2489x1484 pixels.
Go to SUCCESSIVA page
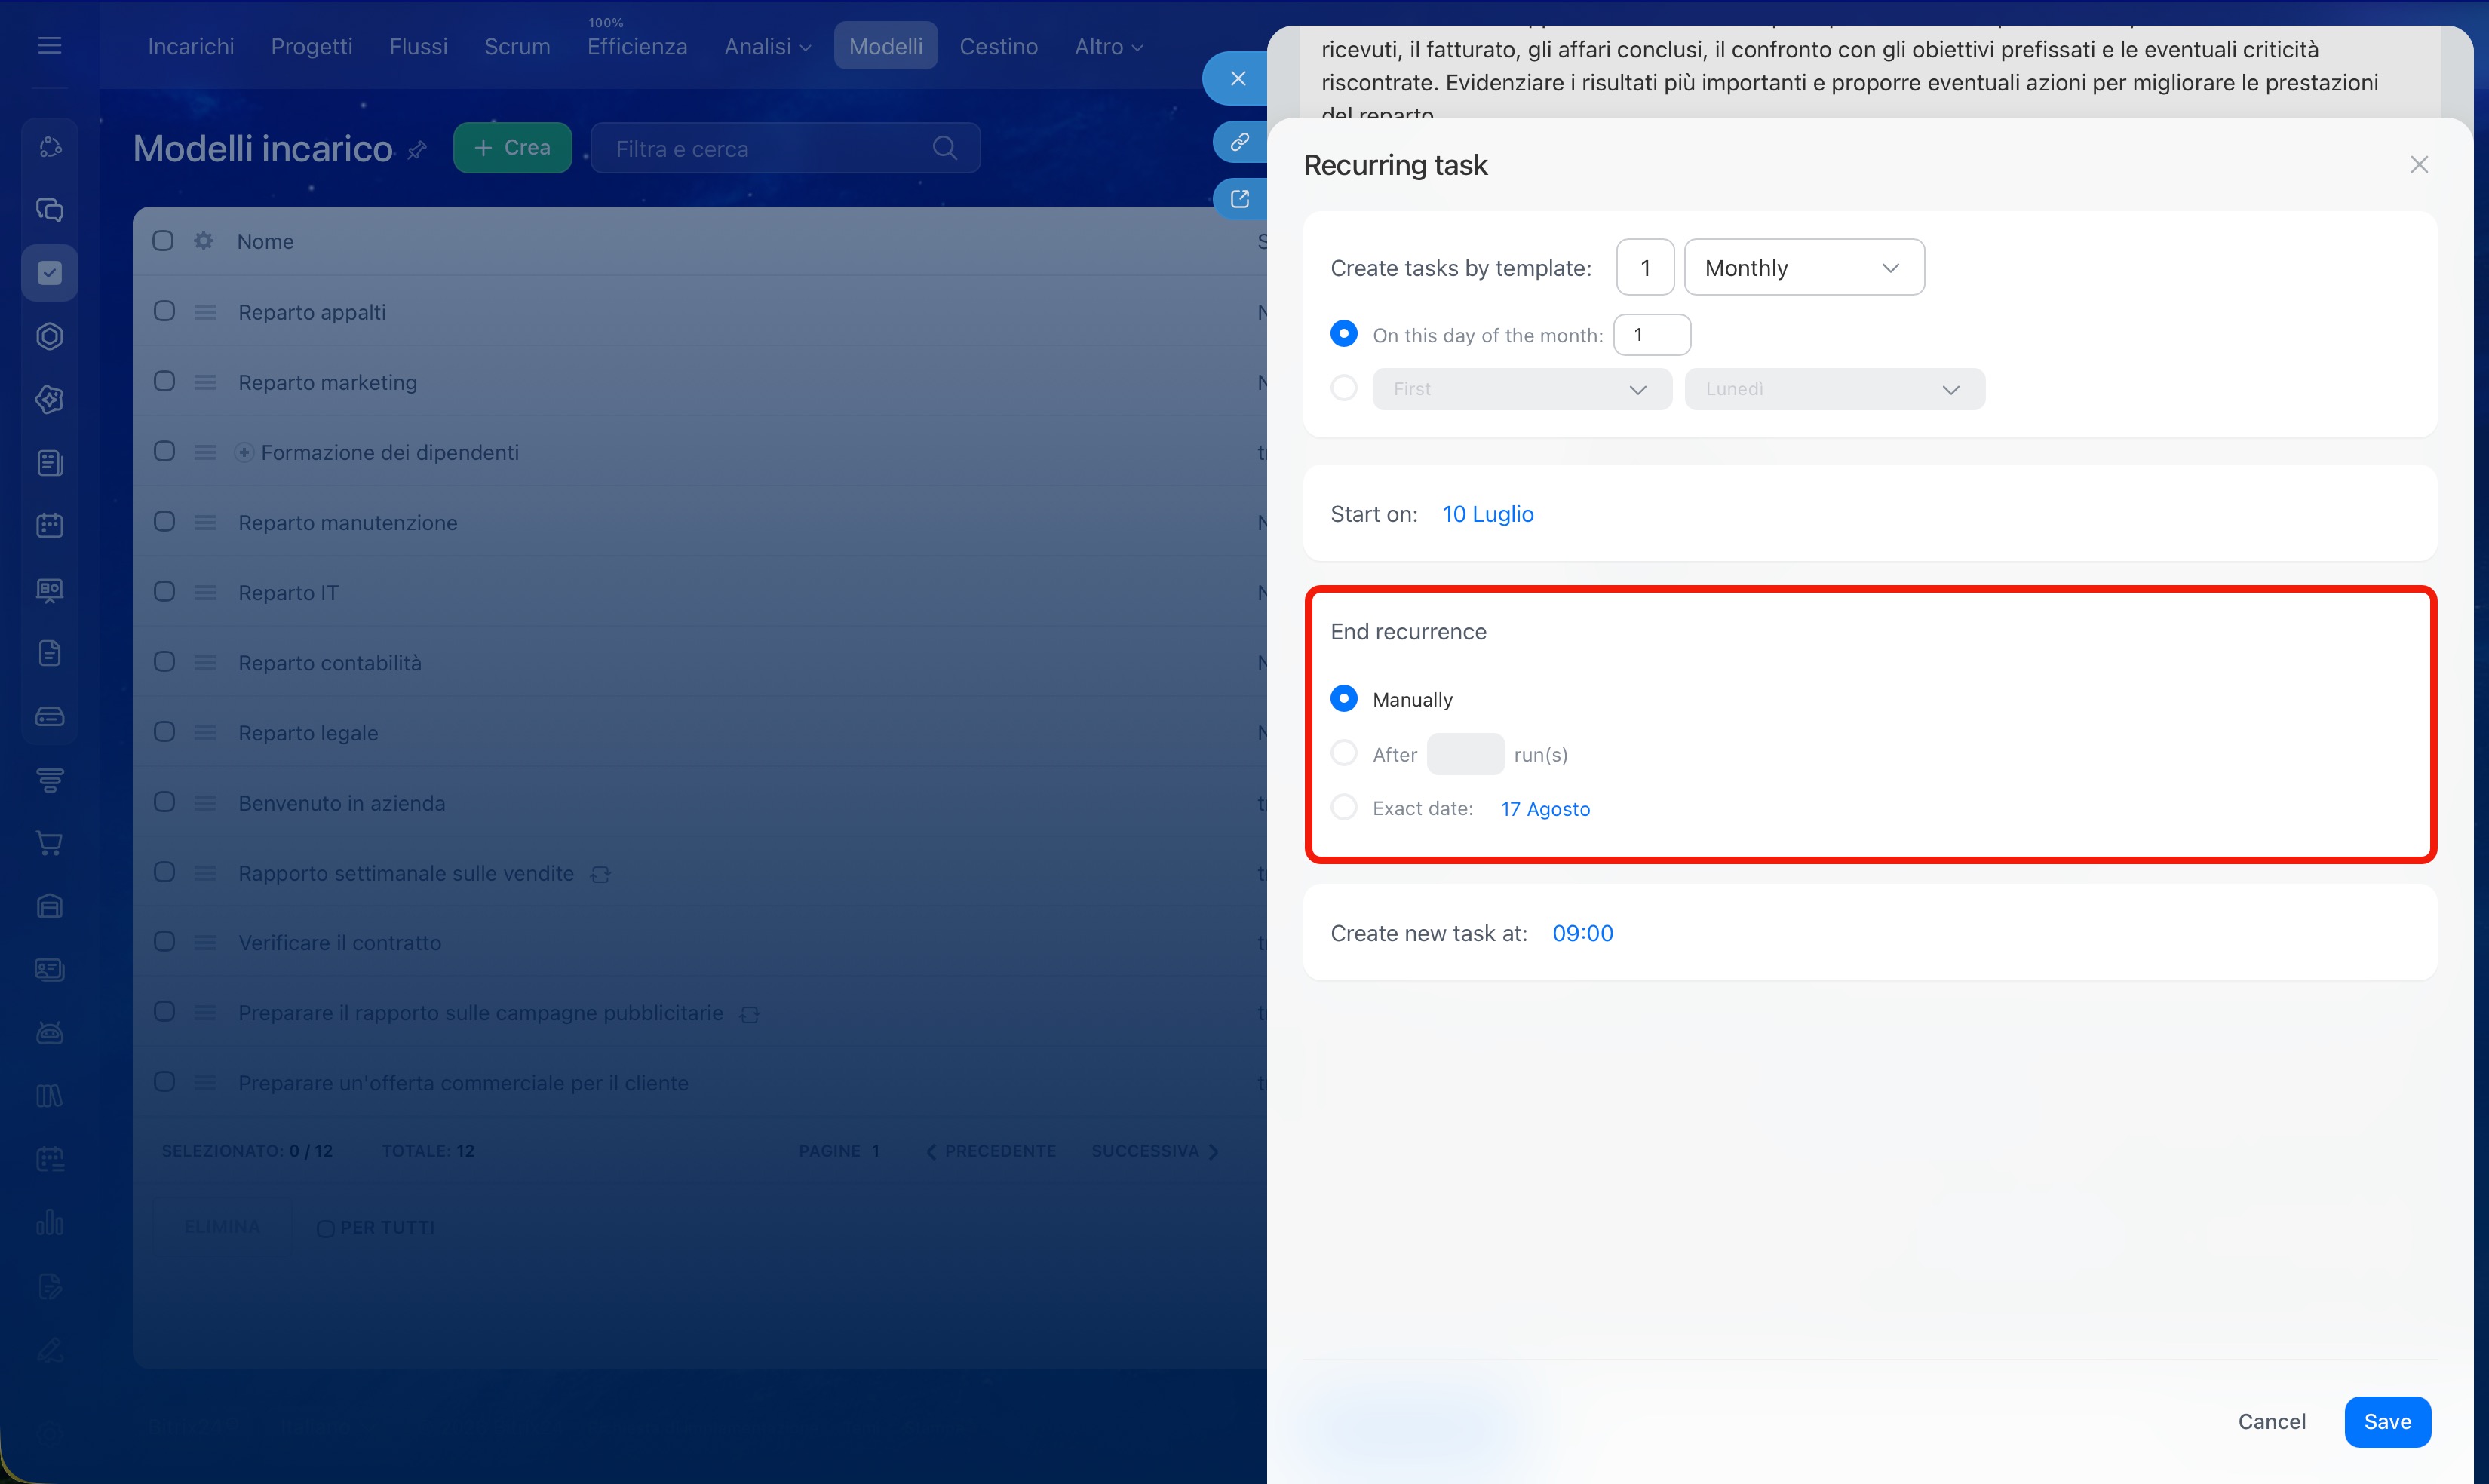1155,1151
